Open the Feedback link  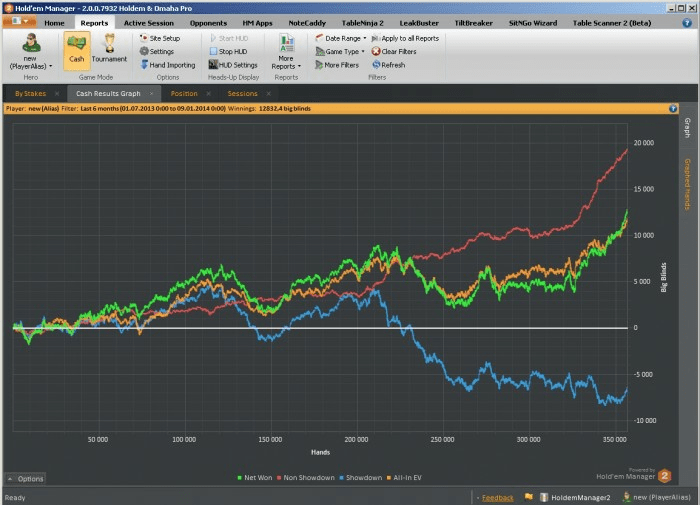(497, 497)
